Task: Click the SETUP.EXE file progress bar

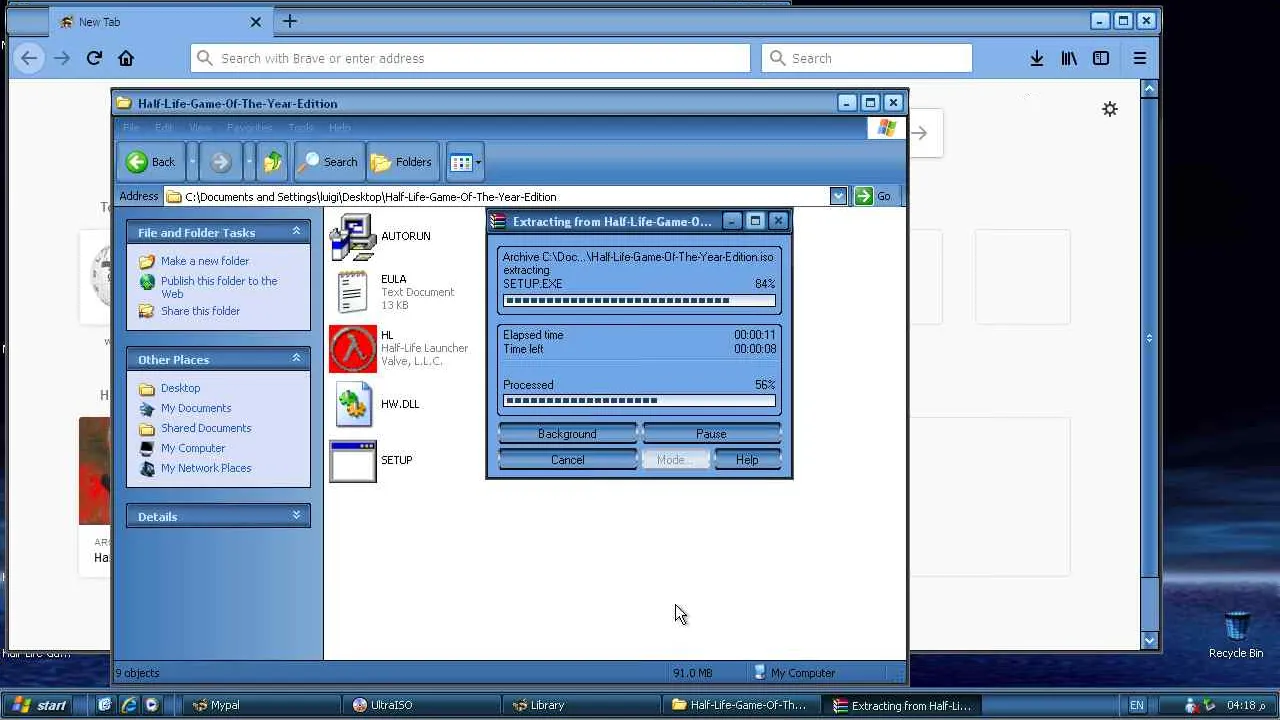Action: 639,301
